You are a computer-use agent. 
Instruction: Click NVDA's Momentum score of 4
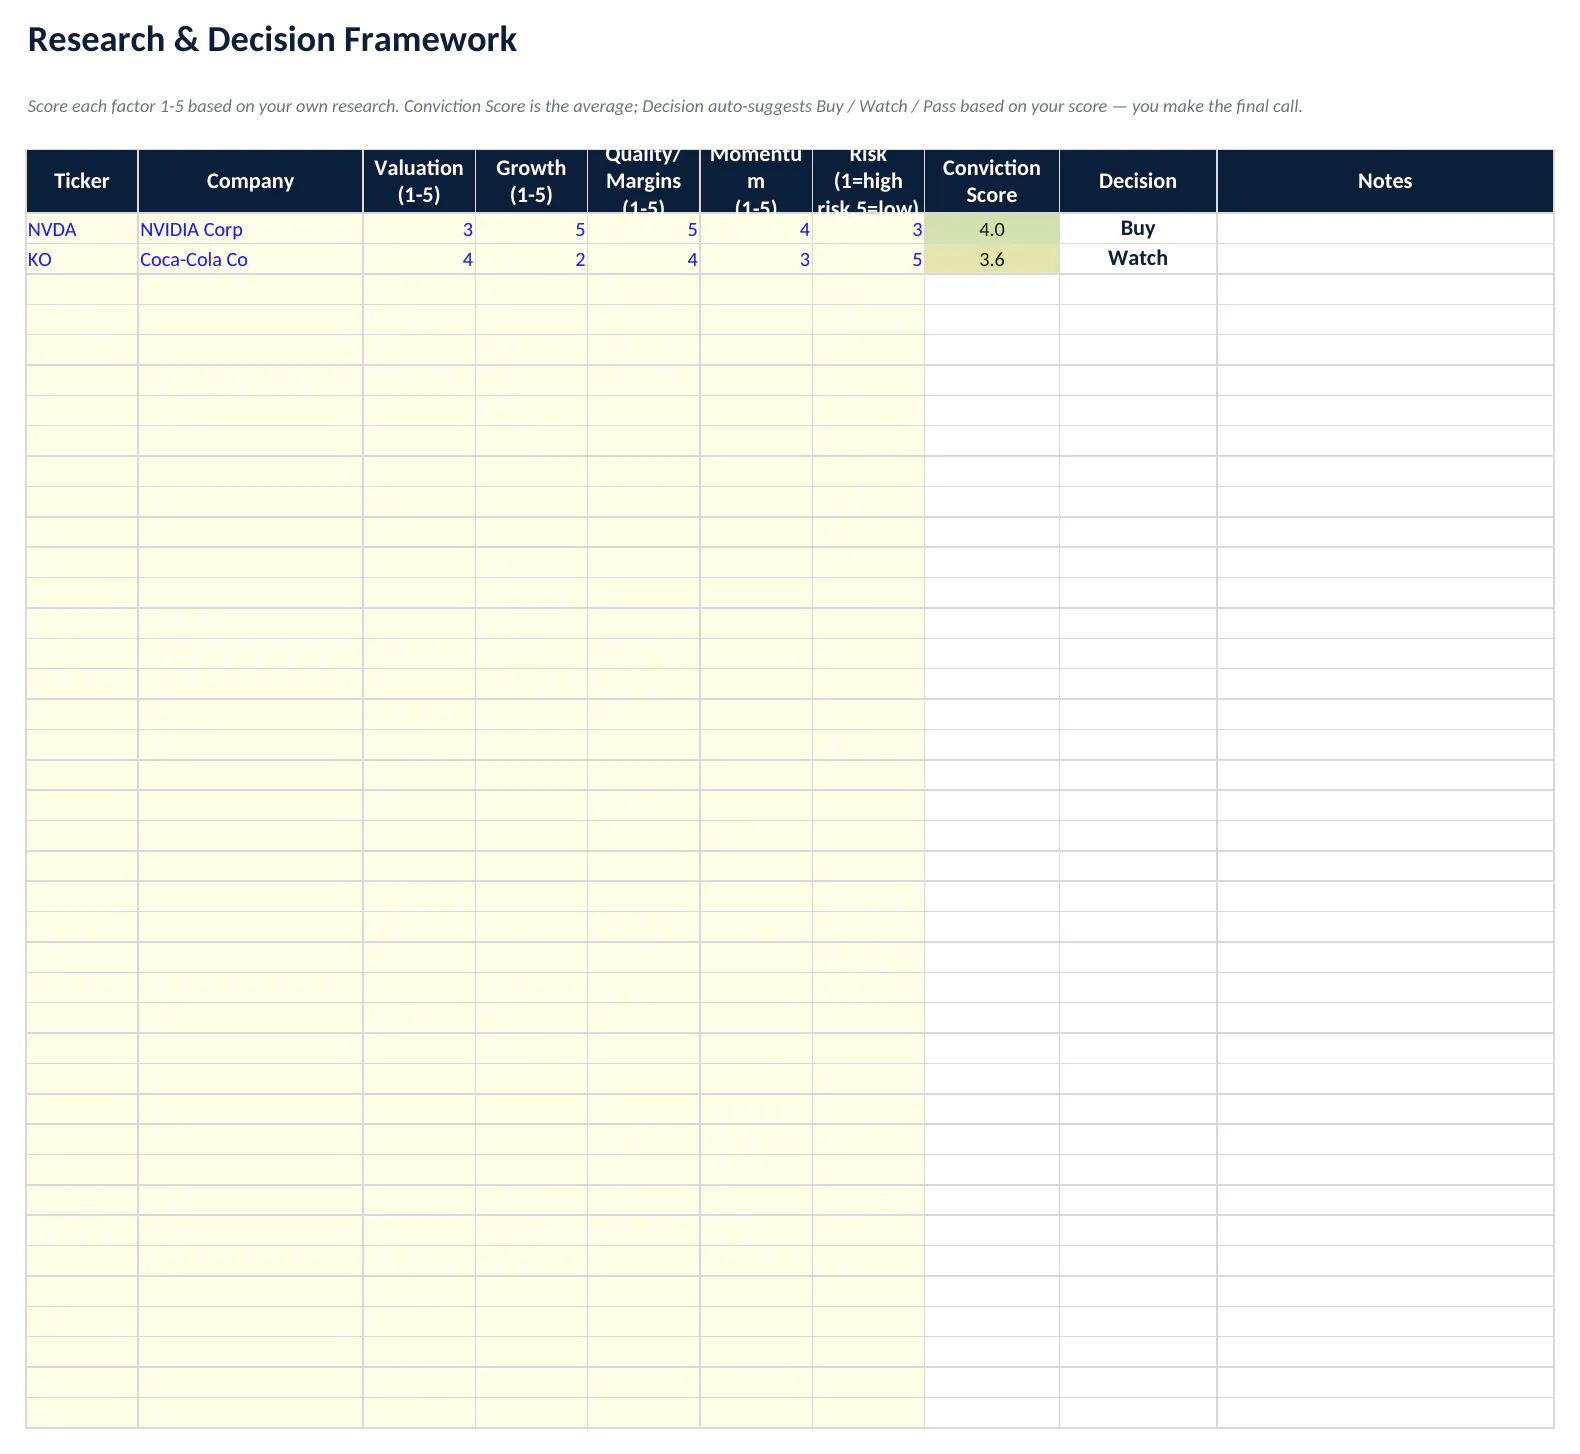(756, 229)
